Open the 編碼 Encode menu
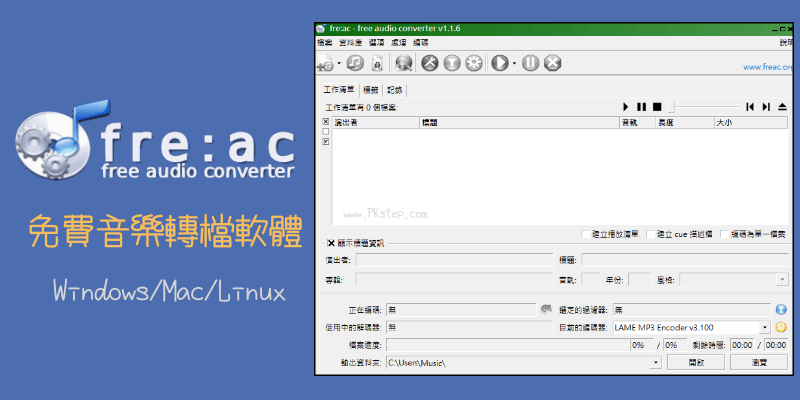 click(x=420, y=43)
